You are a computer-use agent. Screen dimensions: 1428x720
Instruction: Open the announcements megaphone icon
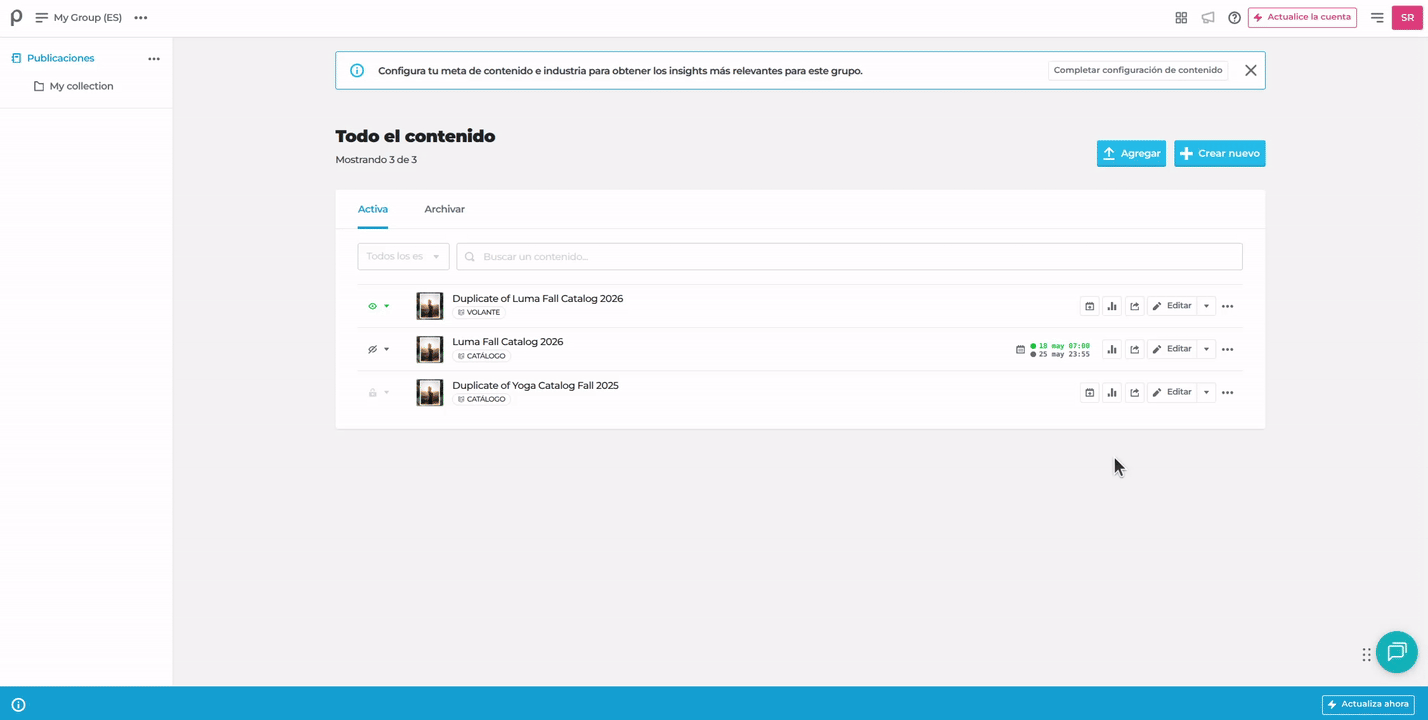1208,18
